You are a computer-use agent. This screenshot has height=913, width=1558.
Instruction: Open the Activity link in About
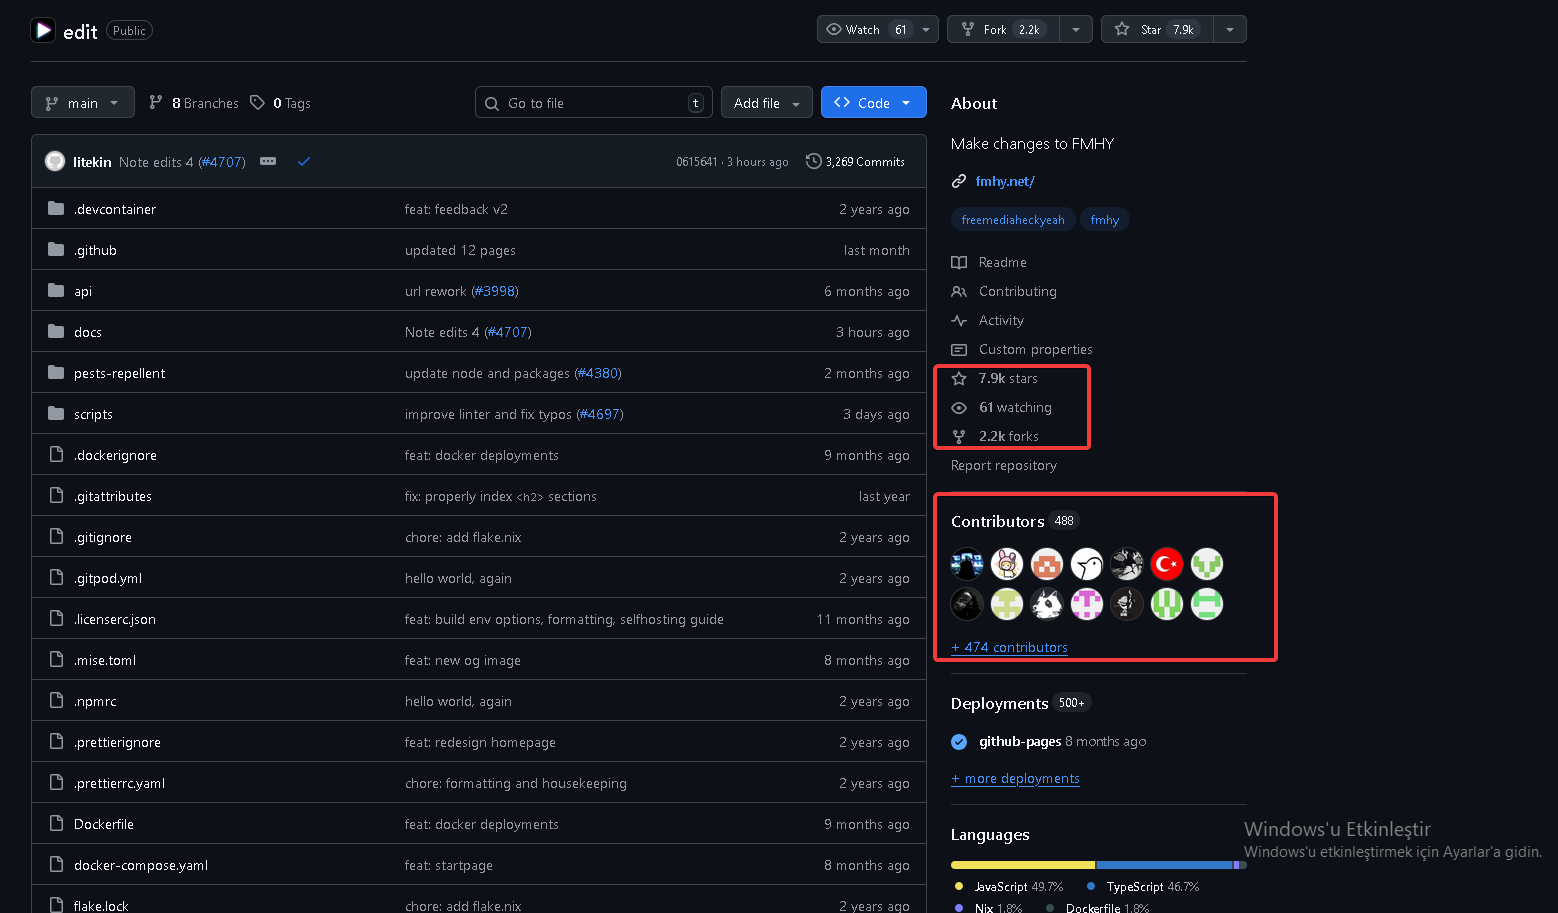pos(1001,320)
